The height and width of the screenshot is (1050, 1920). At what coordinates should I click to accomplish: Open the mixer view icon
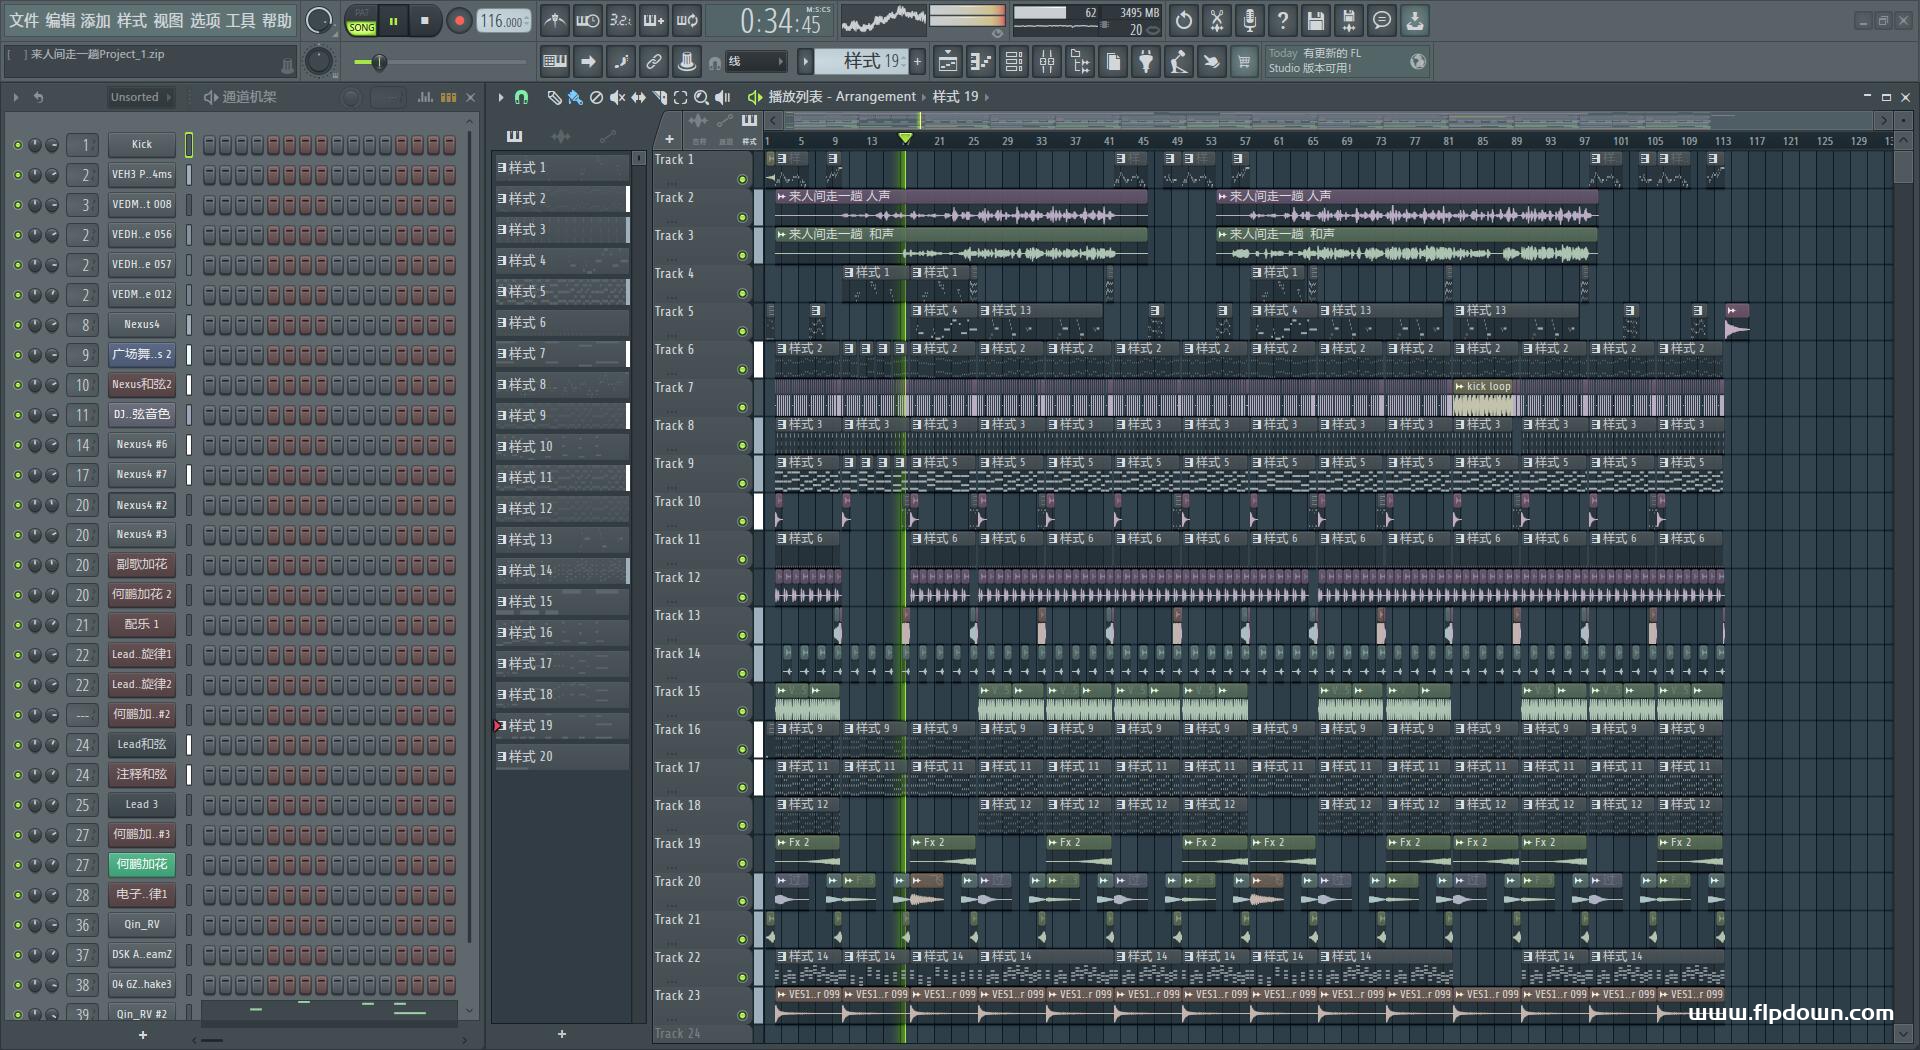click(1047, 62)
